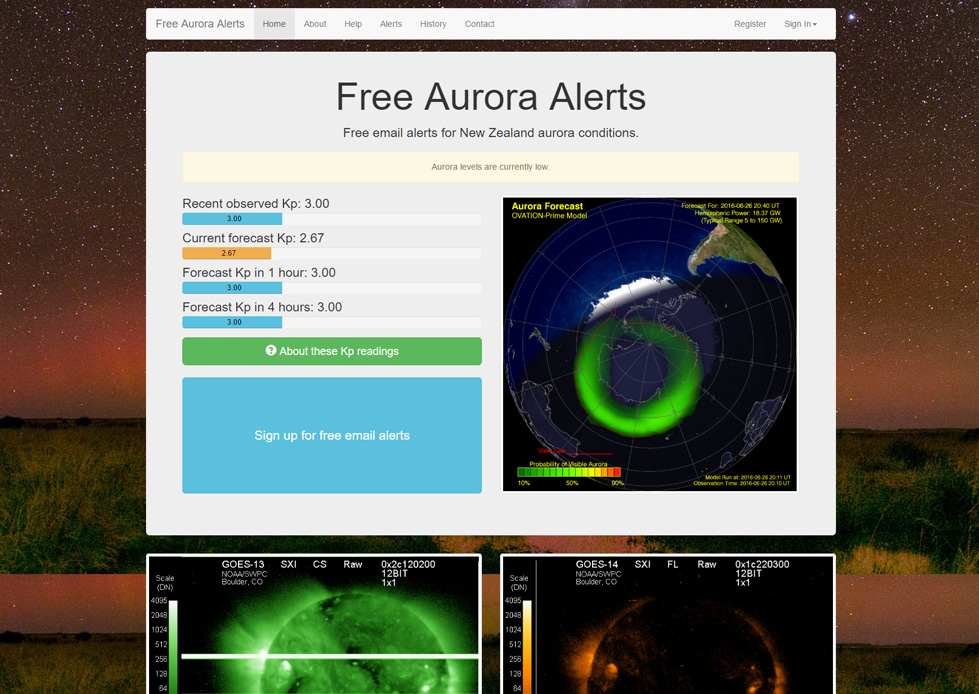979x694 pixels.
Task: Click the Register link
Action: click(x=750, y=23)
